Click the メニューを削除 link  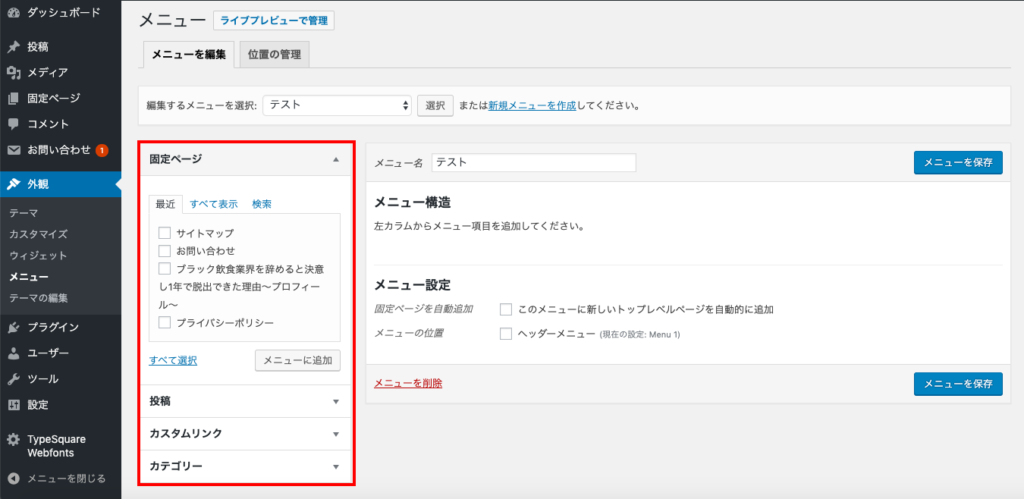408,383
